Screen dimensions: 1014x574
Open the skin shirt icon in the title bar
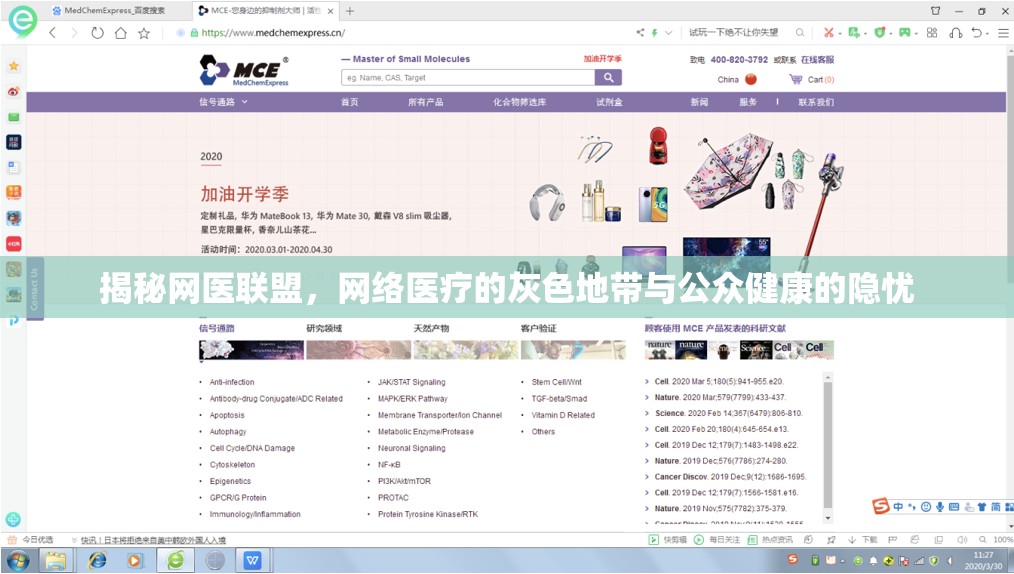(936, 10)
